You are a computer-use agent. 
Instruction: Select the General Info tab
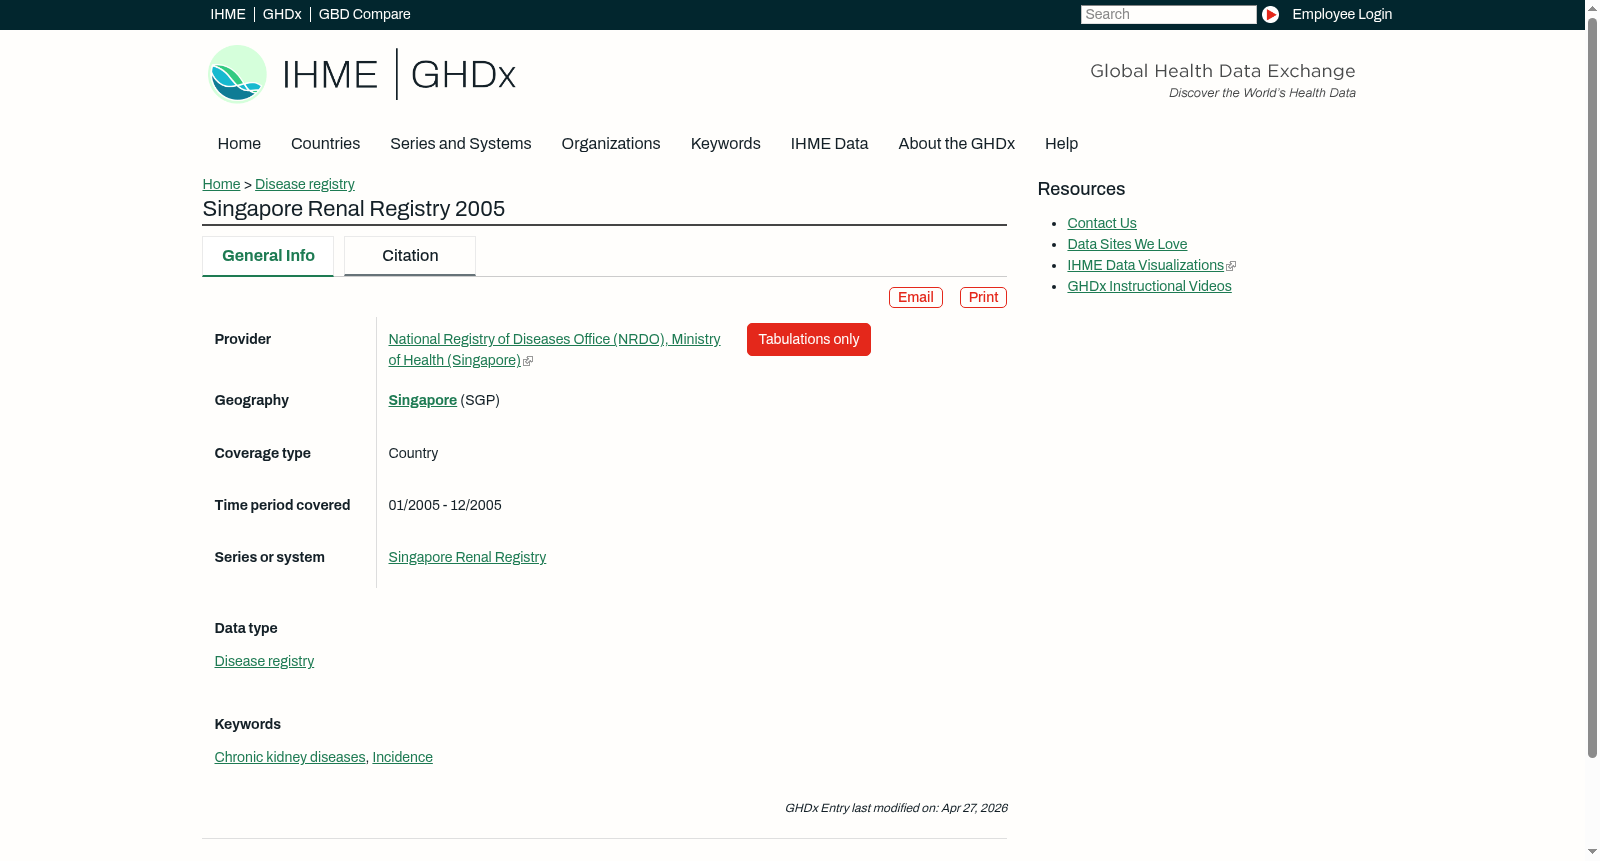[268, 256]
